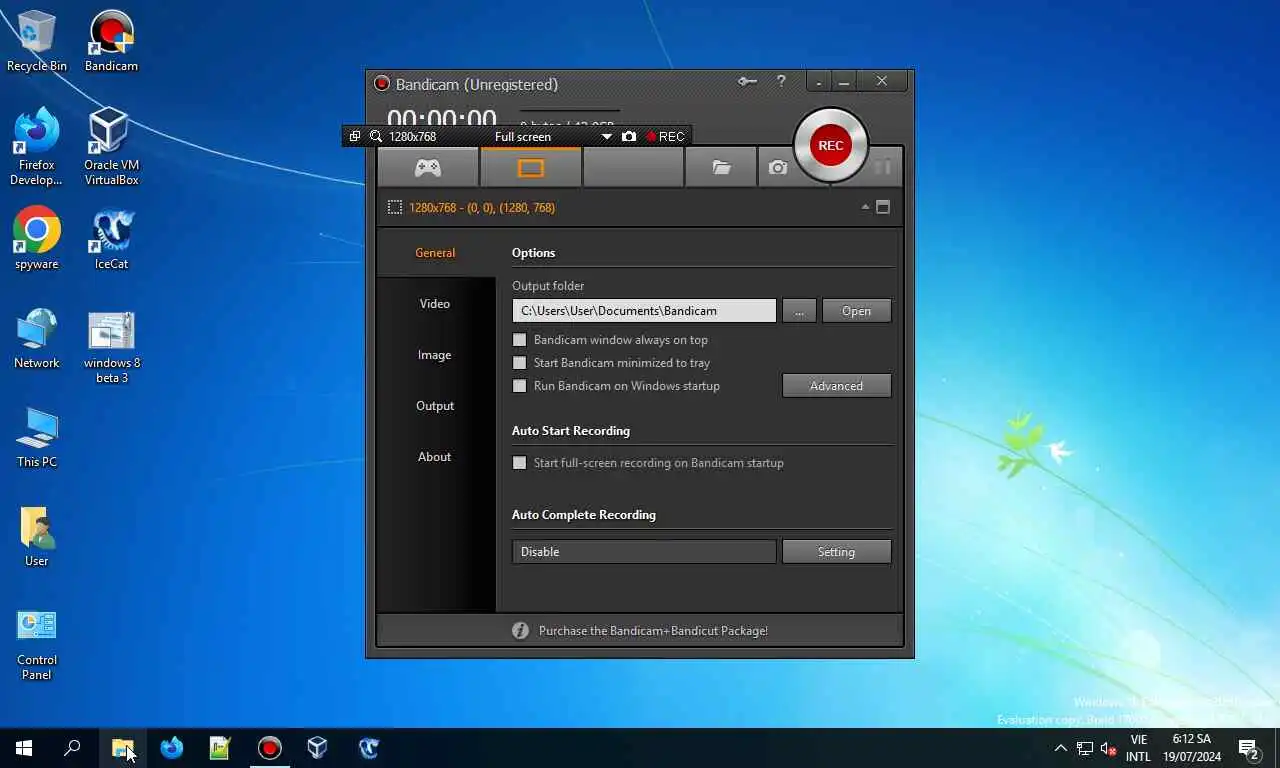Select the Bandicam desktop shortcut

(x=111, y=42)
